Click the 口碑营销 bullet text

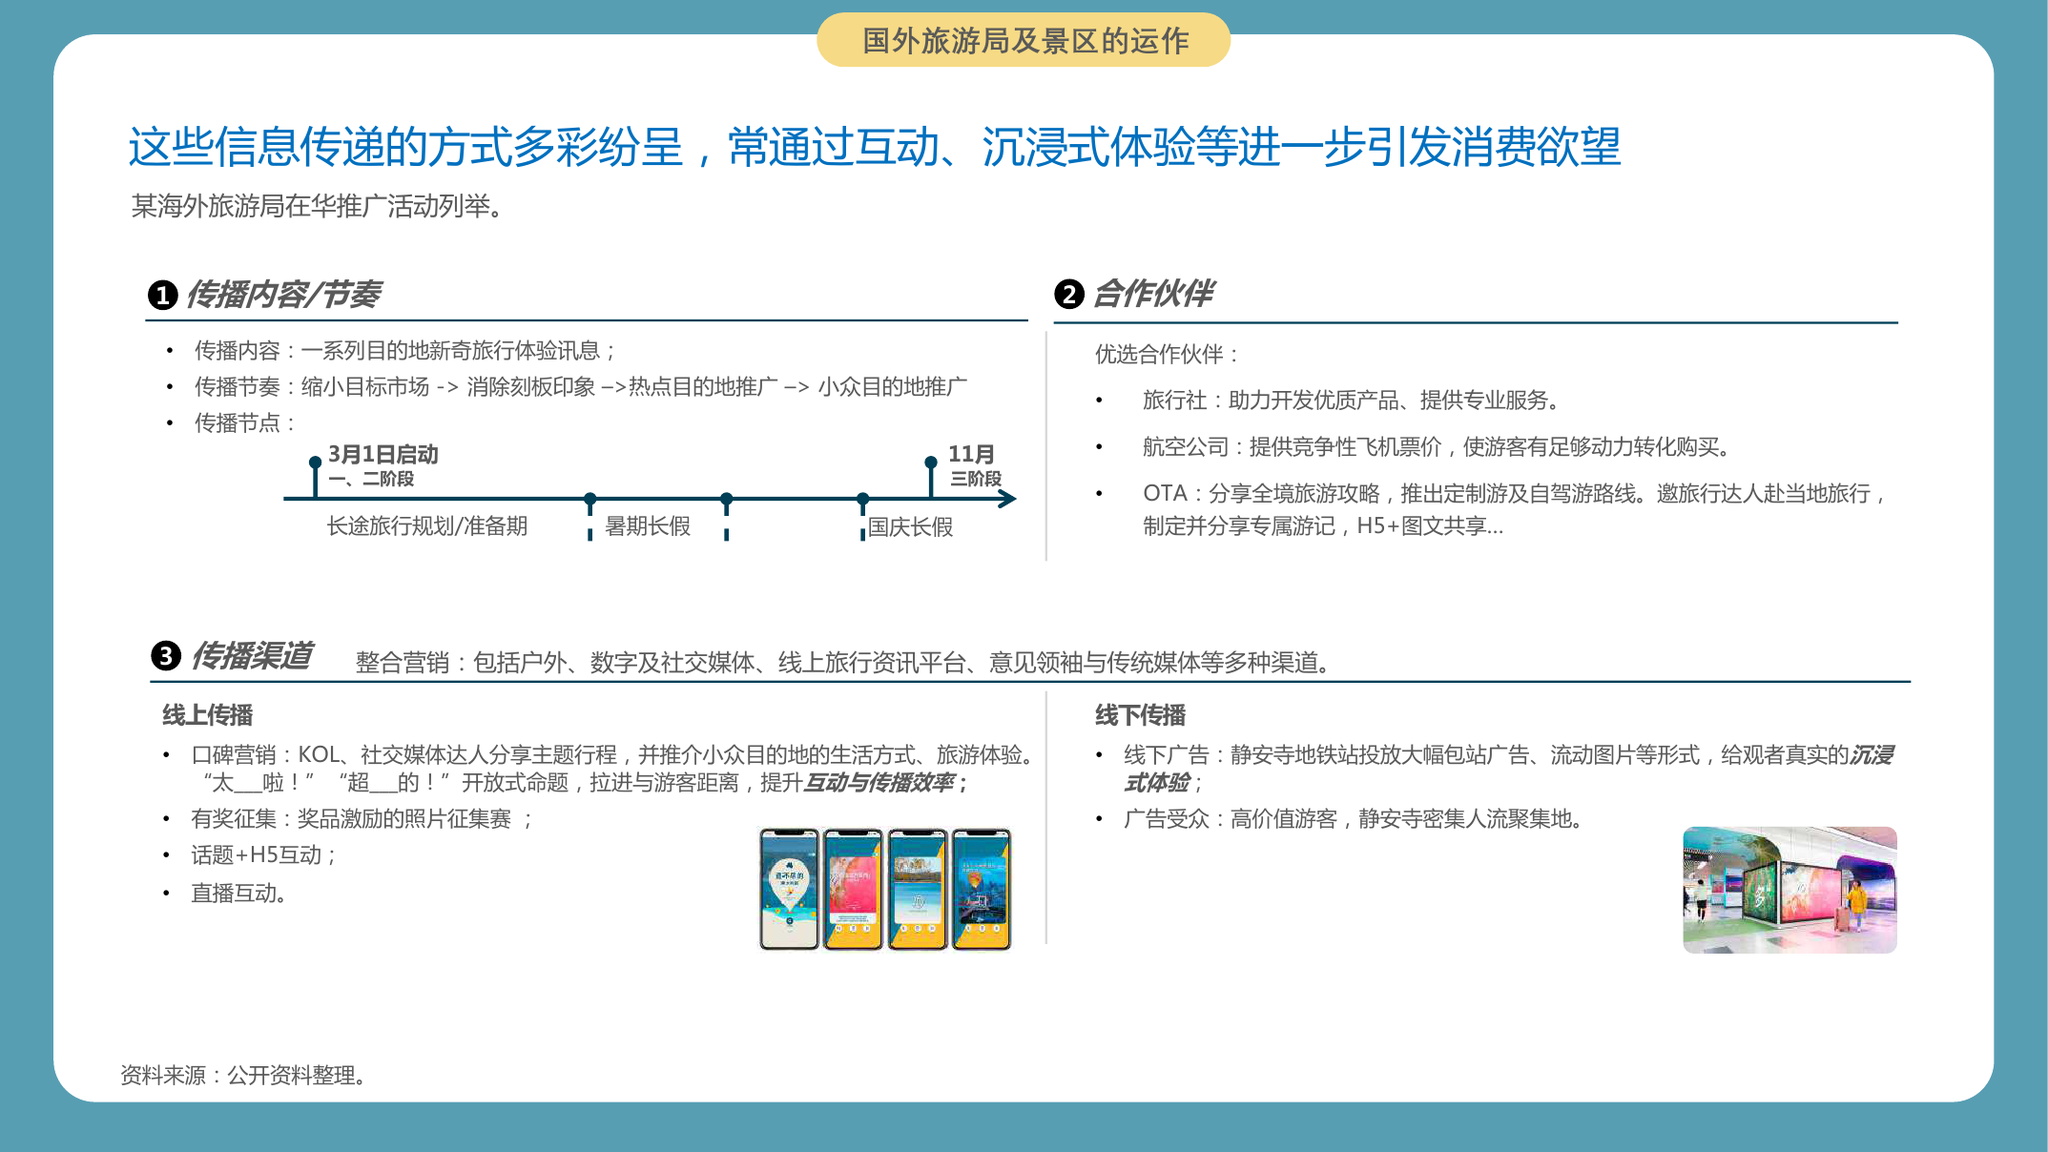612,768
